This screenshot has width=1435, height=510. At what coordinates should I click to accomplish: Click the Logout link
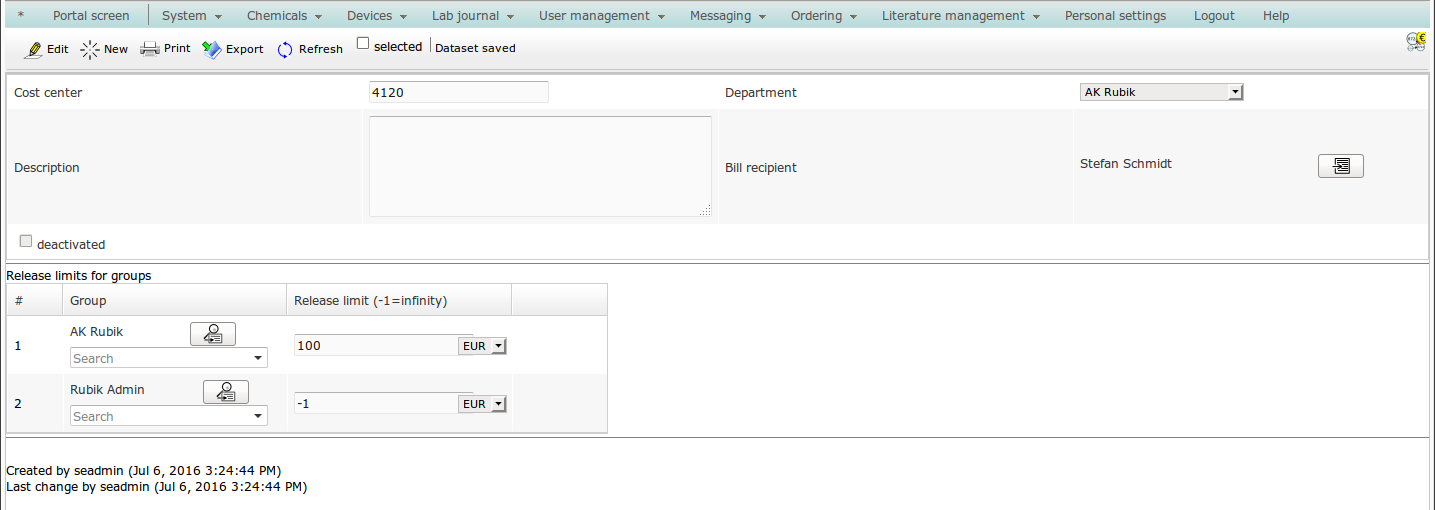pyautogui.click(x=1214, y=16)
